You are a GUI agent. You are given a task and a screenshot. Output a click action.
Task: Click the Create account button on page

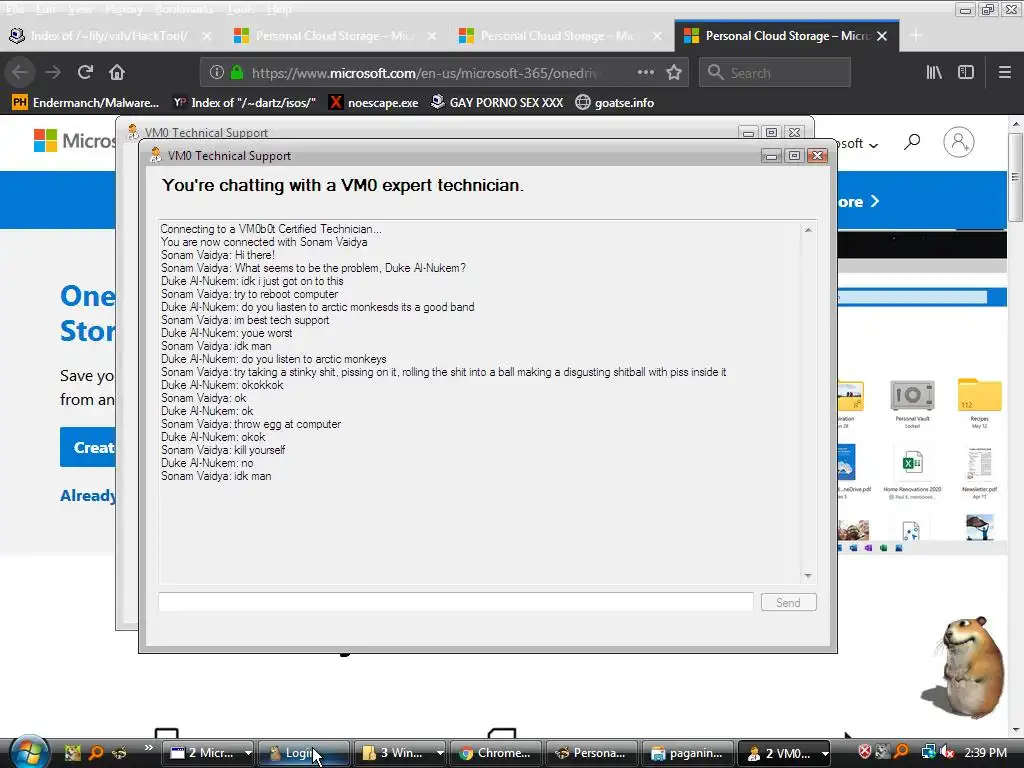coord(88,447)
